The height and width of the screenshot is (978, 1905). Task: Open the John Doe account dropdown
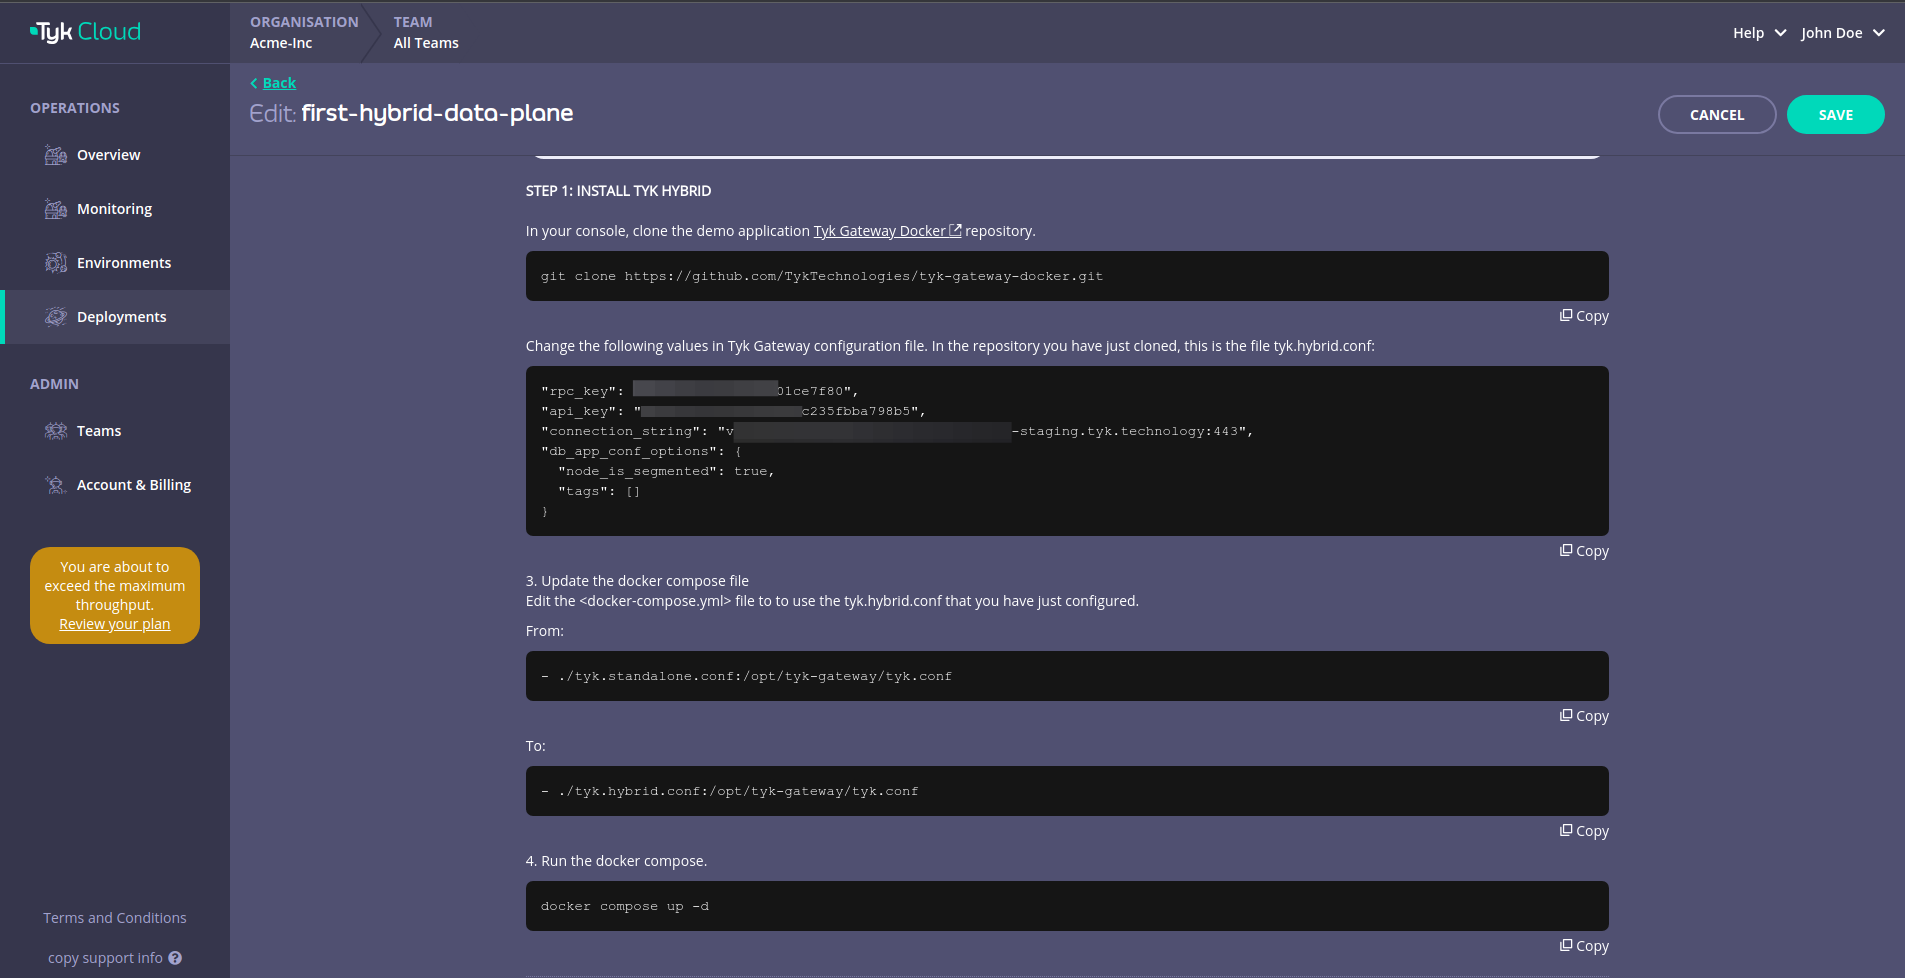1841,32
